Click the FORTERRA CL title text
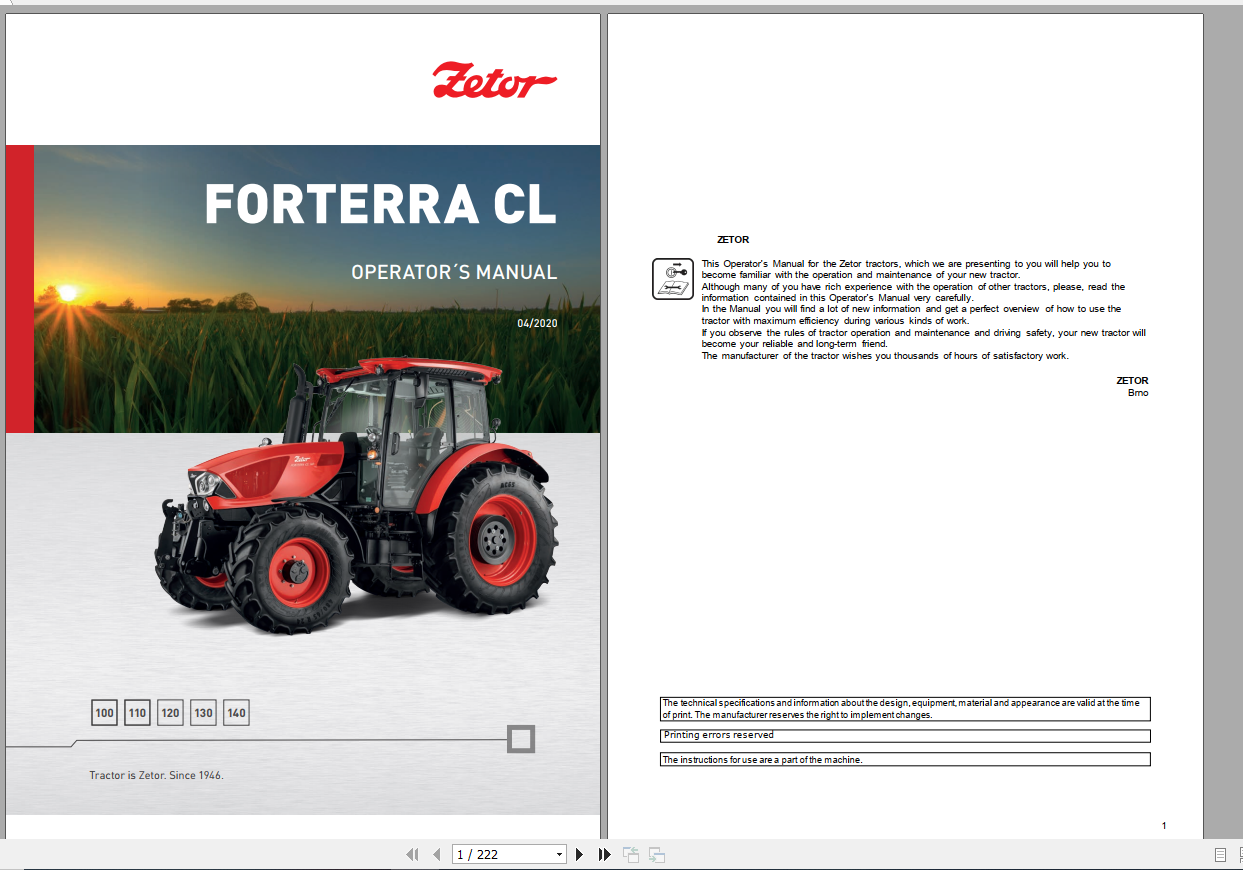1243x870 pixels. pyautogui.click(x=380, y=204)
